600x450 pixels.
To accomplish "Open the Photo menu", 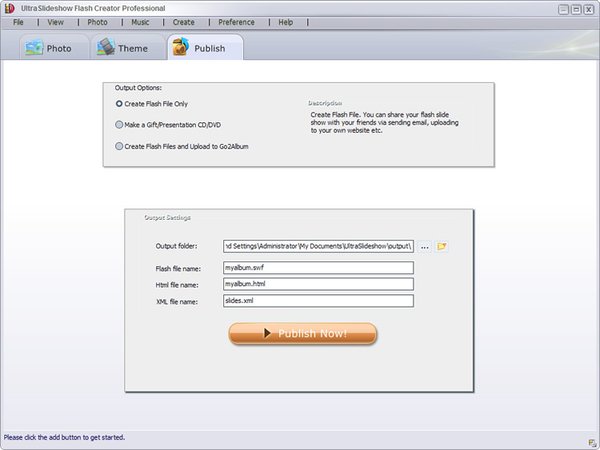I will [97, 22].
